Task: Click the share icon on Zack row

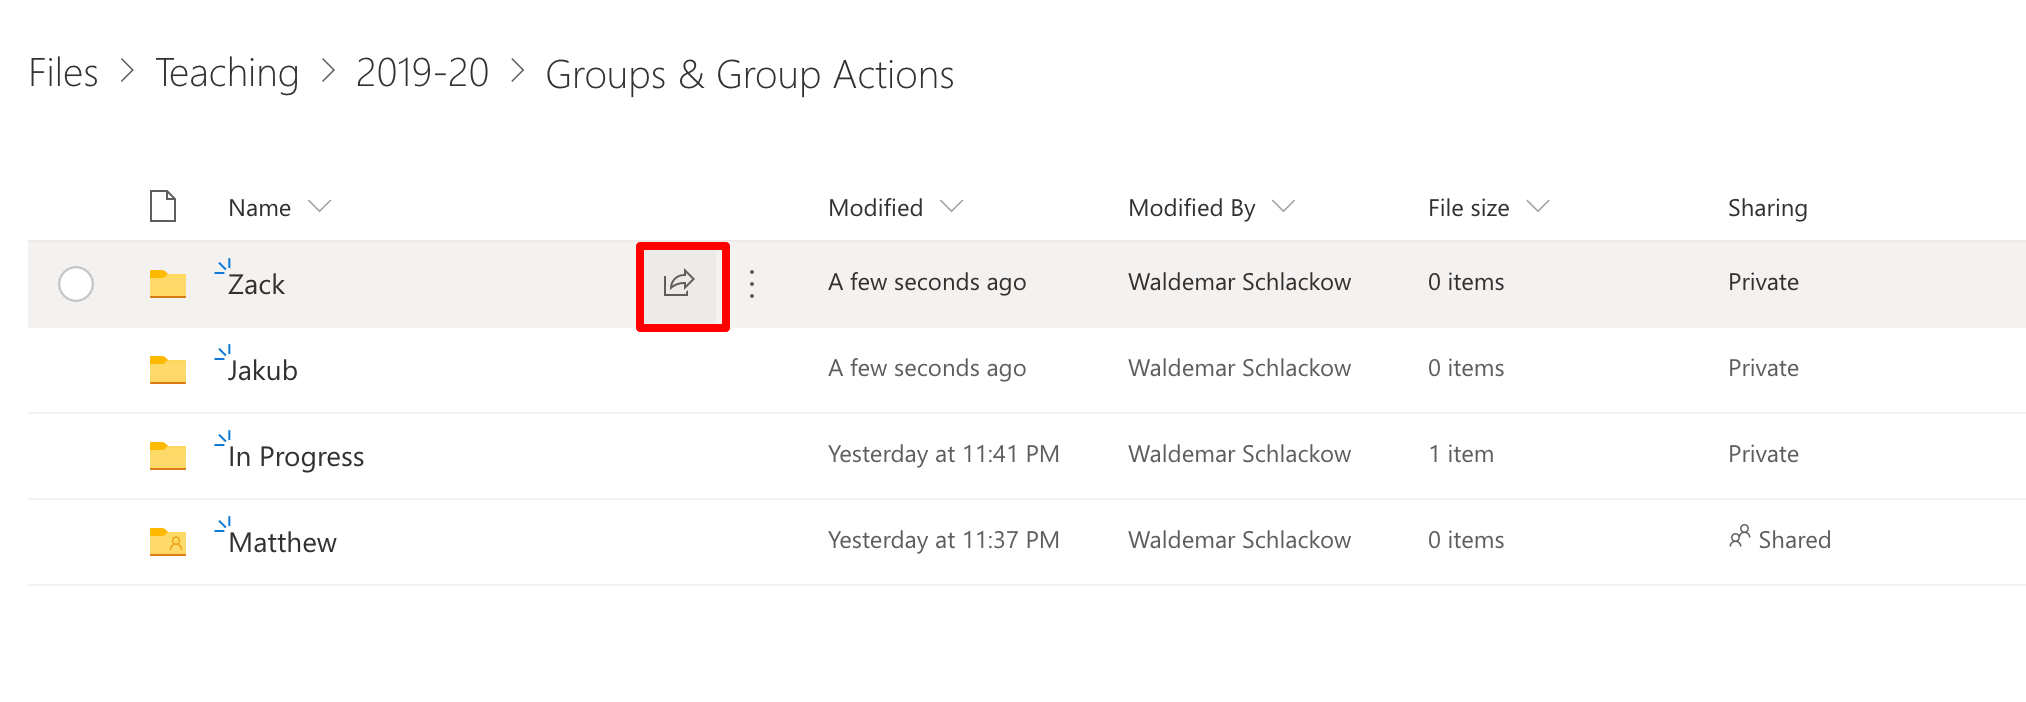Action: 679,283
